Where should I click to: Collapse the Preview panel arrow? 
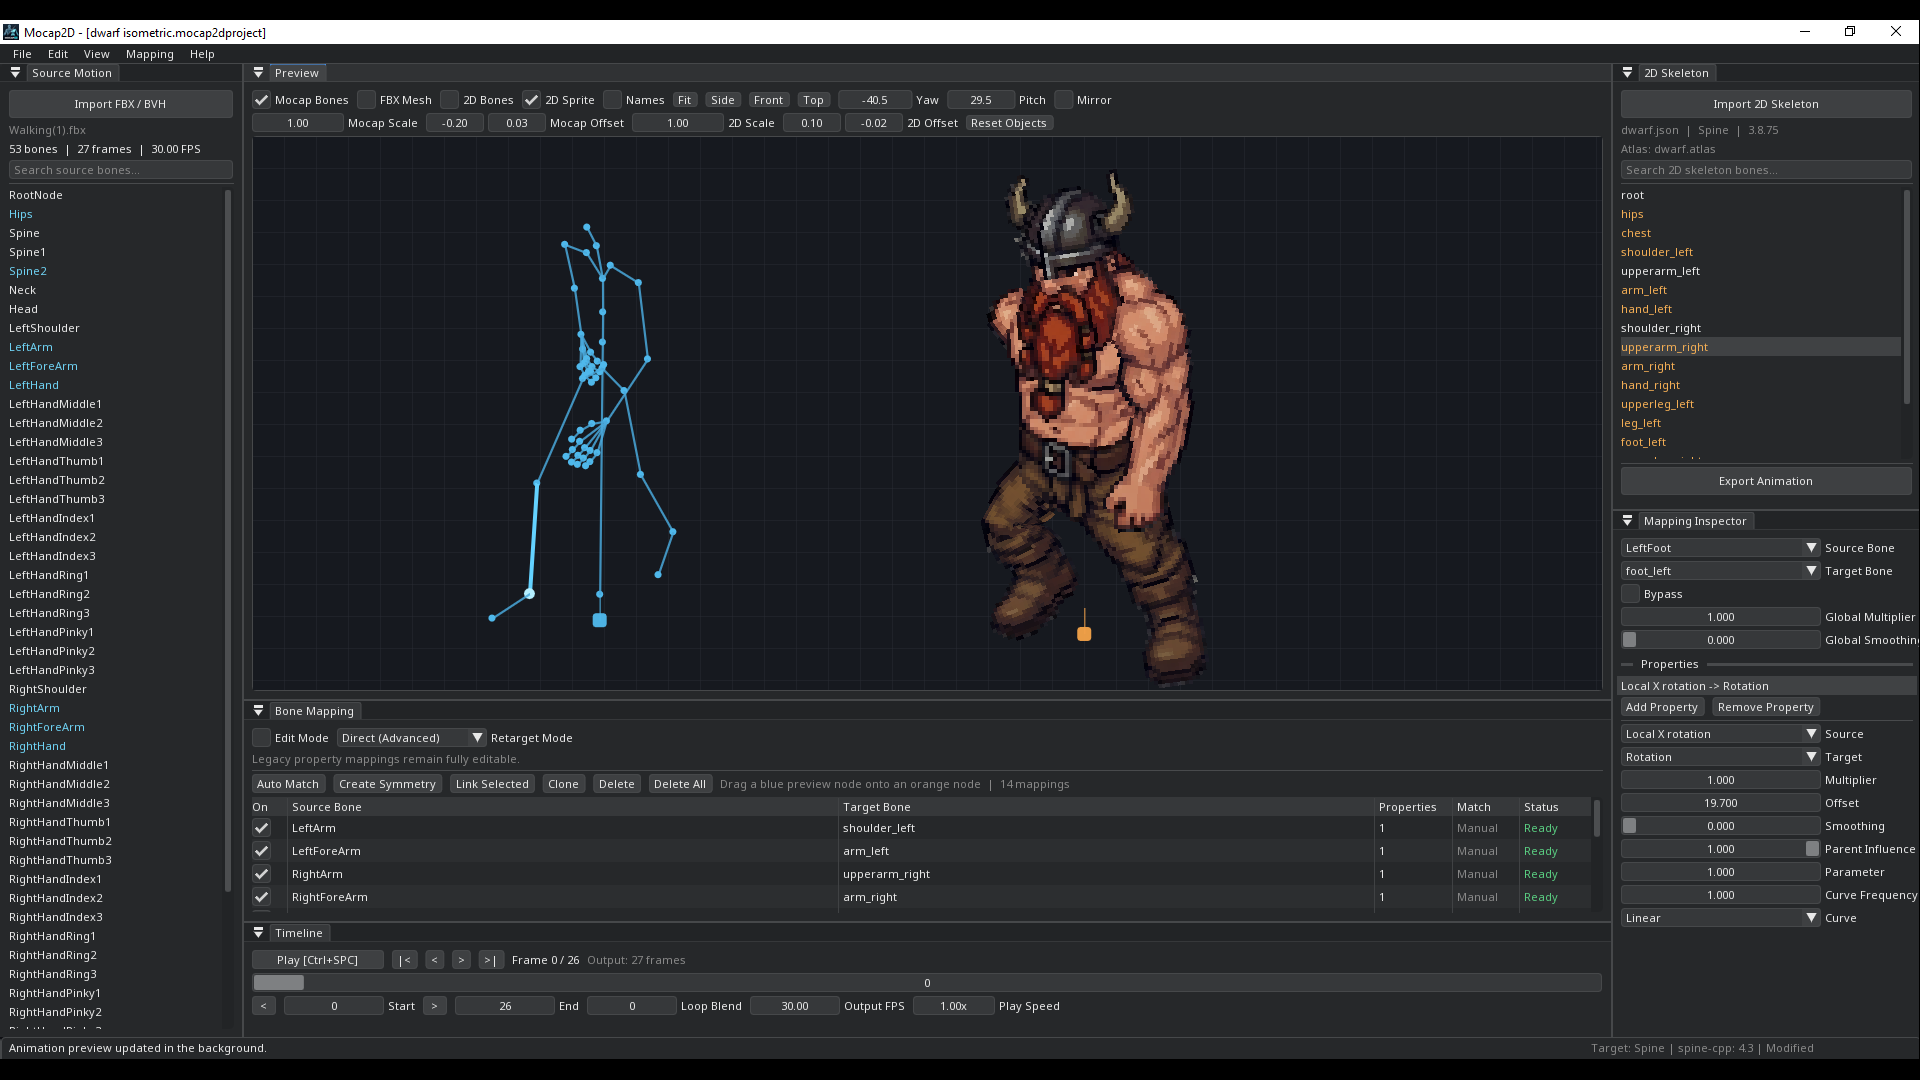(259, 73)
